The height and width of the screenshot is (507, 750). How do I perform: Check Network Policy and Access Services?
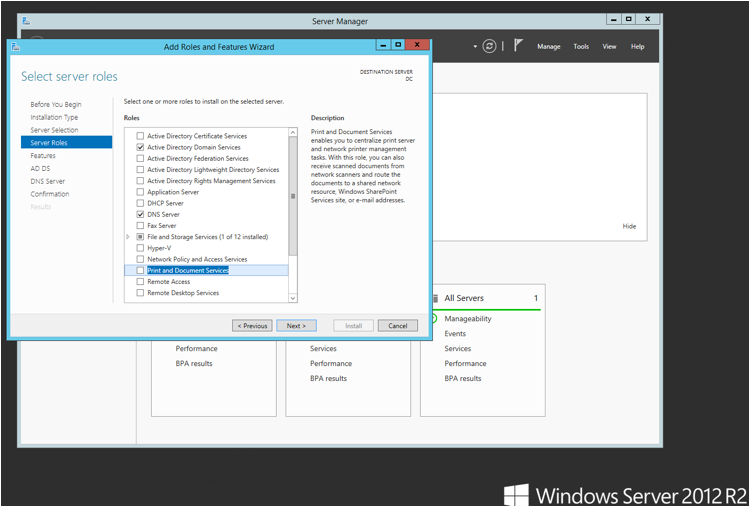(140, 259)
